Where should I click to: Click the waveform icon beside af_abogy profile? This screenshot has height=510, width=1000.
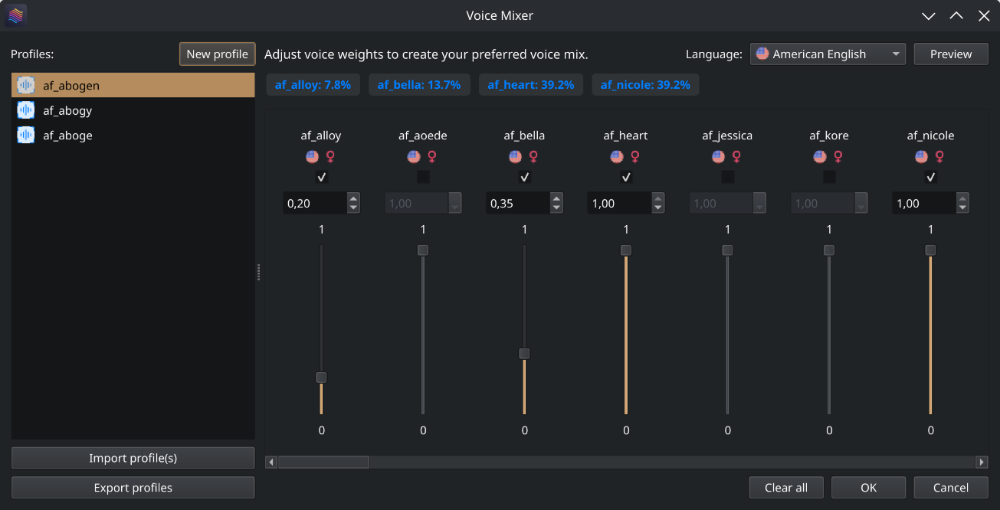(x=26, y=111)
